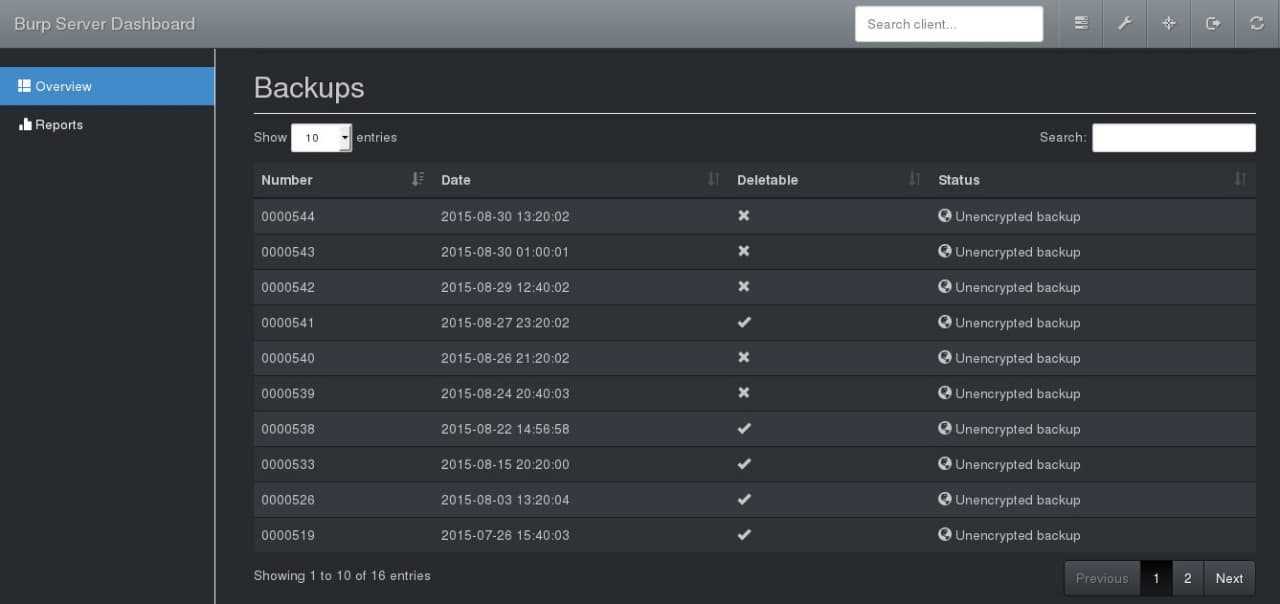Sort table by Deletable column

pyautogui.click(x=829, y=180)
